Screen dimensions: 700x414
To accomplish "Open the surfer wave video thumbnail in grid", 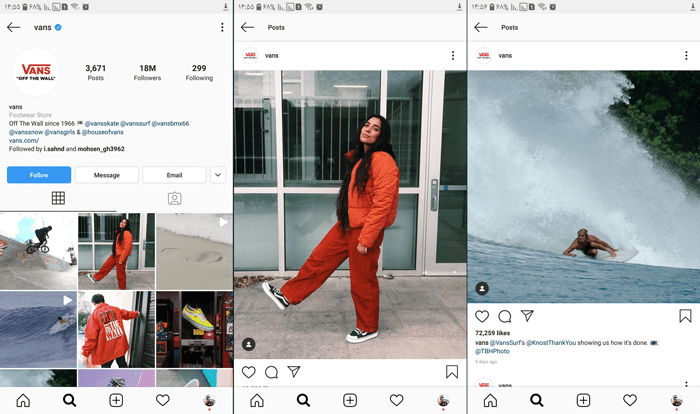I will point(38,329).
